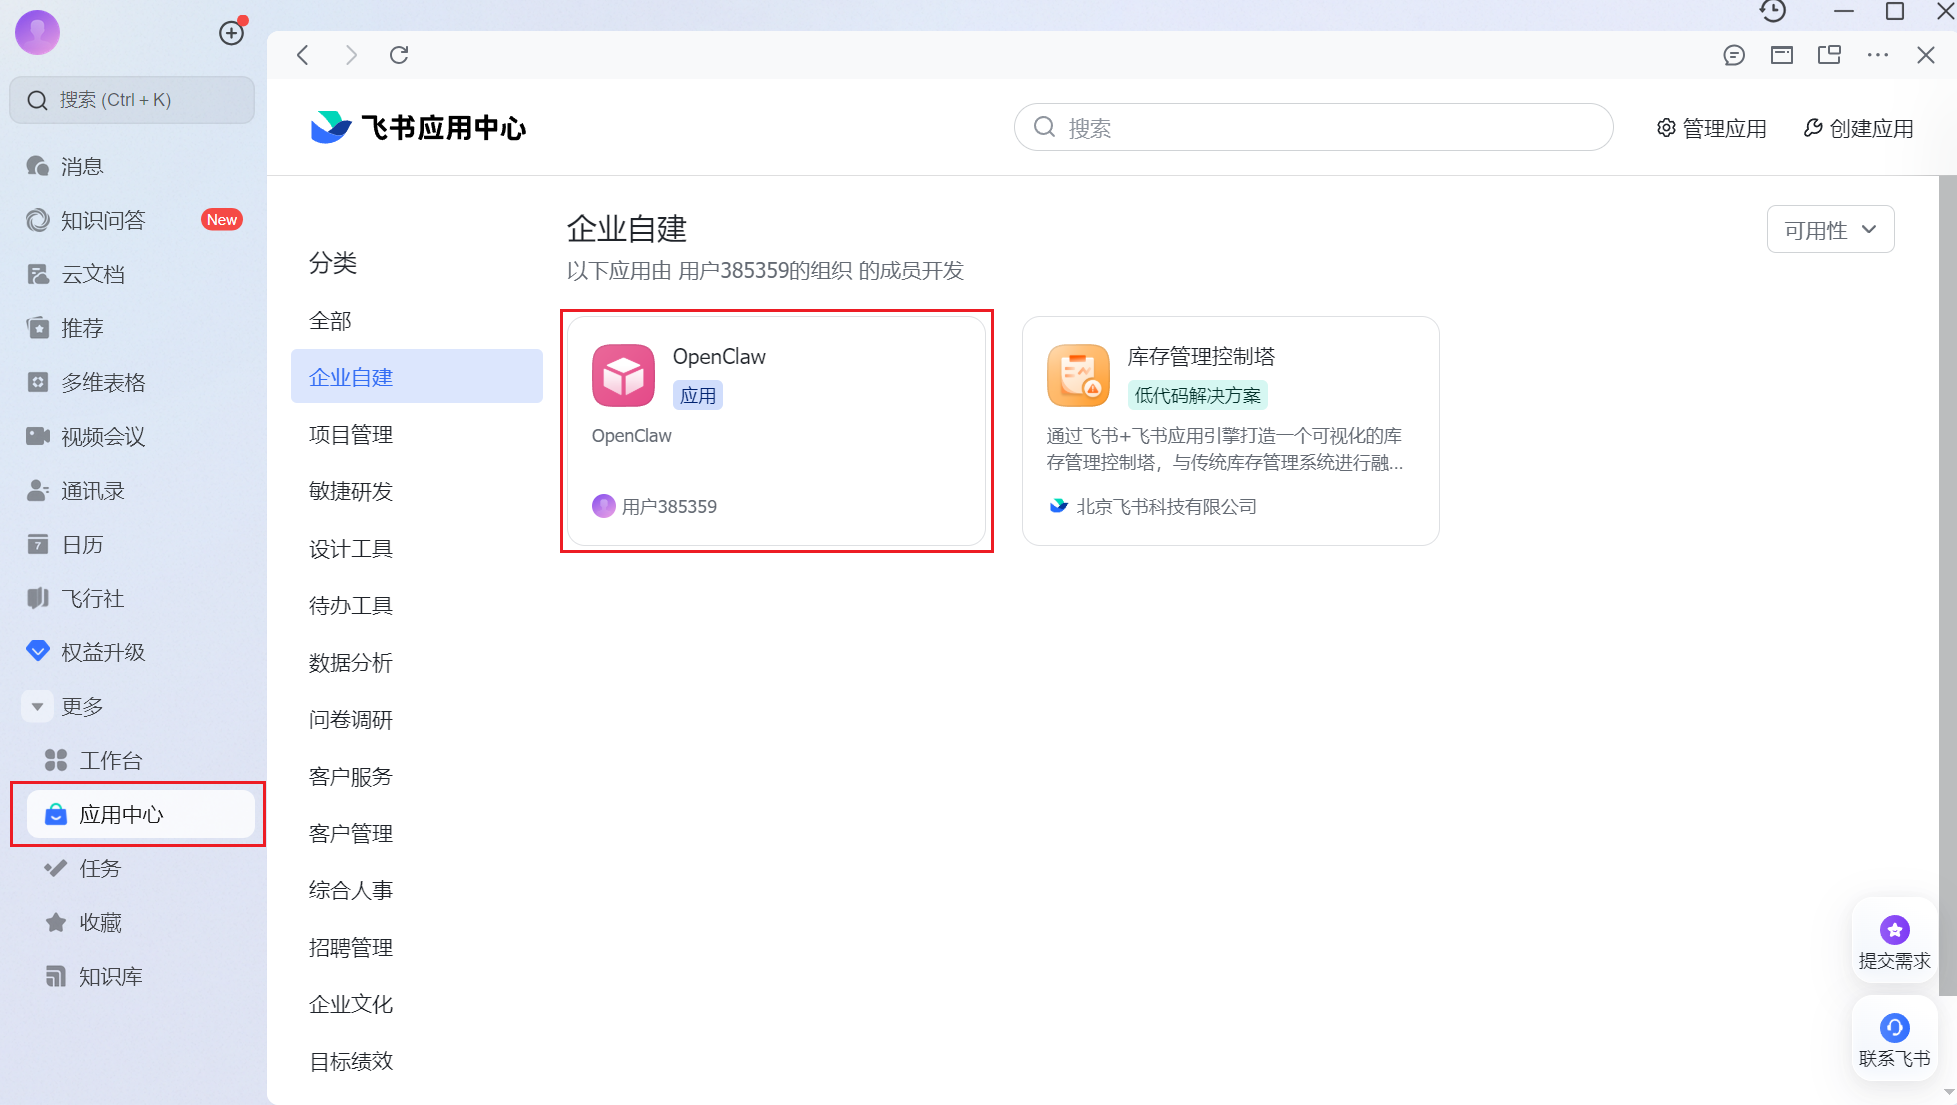Toggle the 收藏 favorites sidebar item
This screenshot has width=1957, height=1105.
coord(99,922)
